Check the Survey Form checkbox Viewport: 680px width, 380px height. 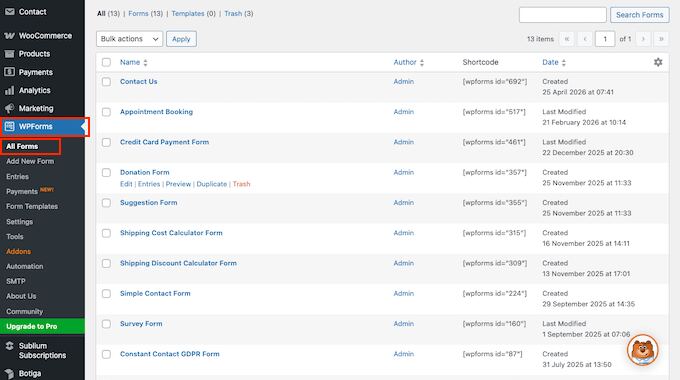106,324
